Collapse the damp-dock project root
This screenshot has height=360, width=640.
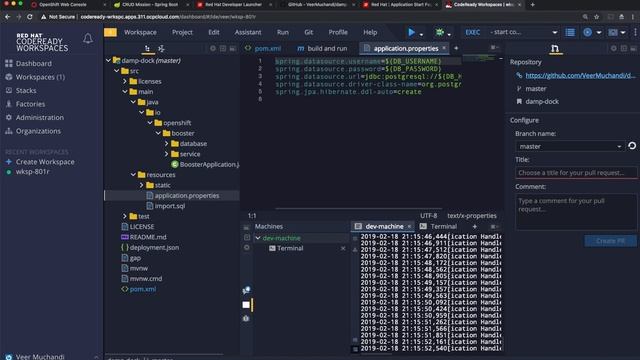(108, 60)
